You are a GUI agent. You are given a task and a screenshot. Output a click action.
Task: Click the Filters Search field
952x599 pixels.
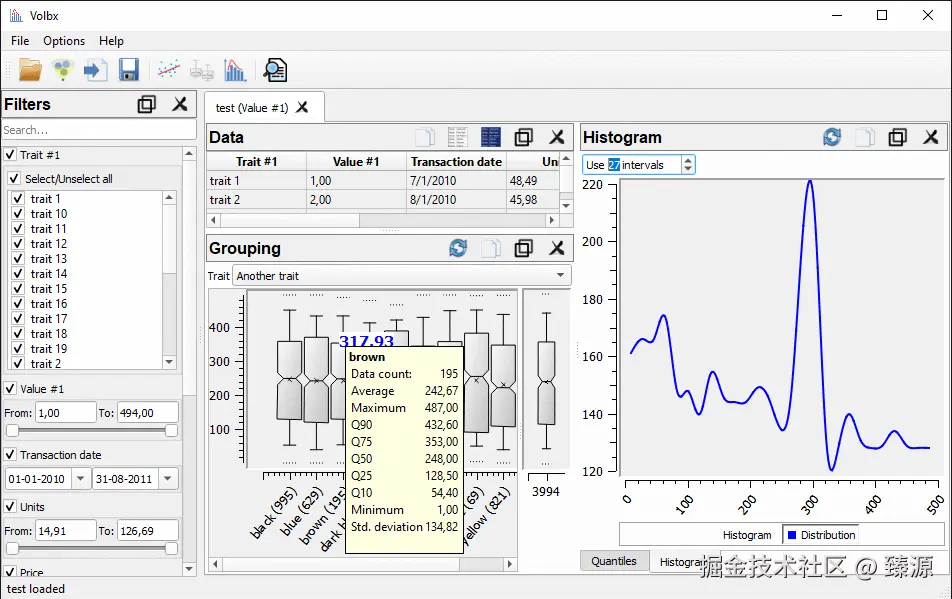tap(99, 130)
